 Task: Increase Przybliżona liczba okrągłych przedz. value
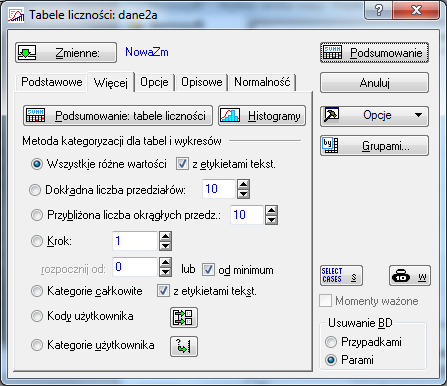(272, 210)
